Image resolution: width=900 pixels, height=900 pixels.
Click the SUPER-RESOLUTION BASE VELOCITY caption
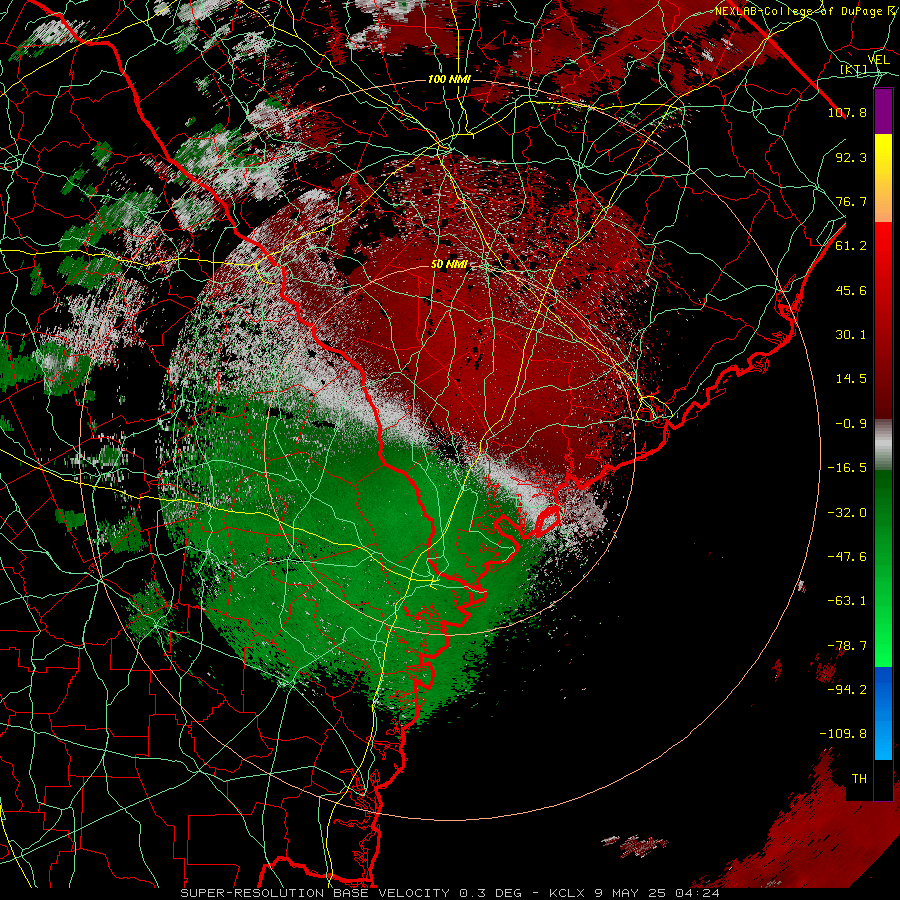coord(315,893)
